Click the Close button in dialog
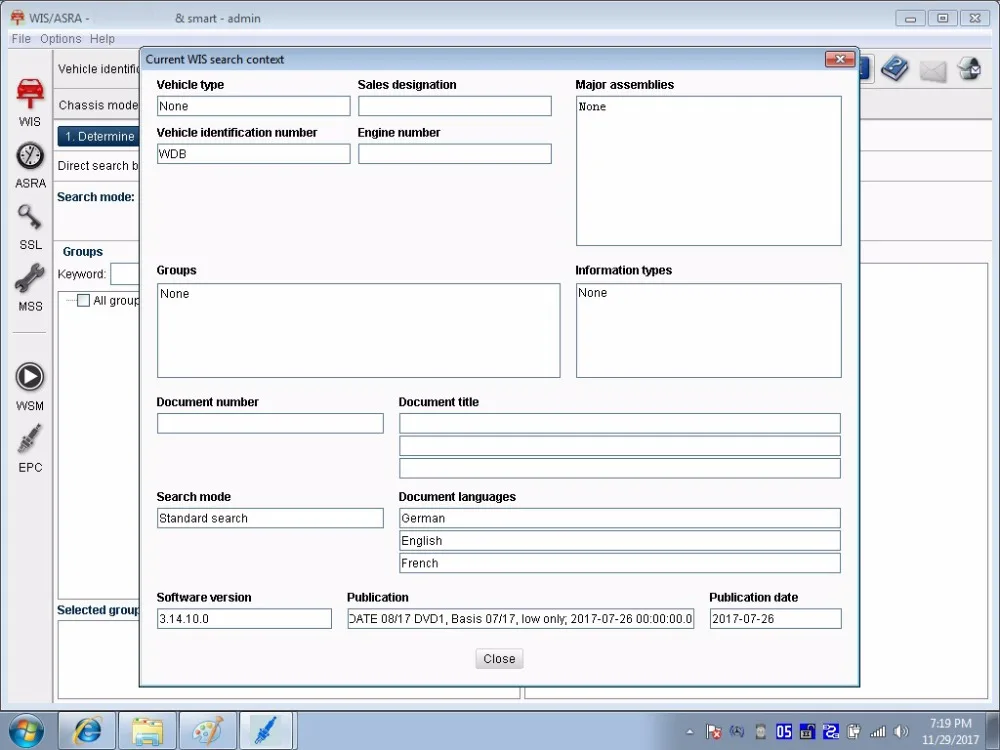 [499, 659]
